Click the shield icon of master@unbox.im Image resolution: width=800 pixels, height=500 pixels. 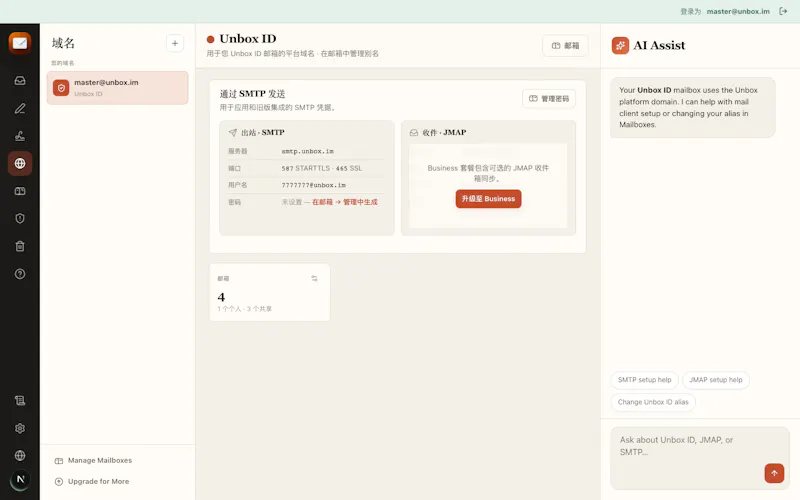point(61,88)
